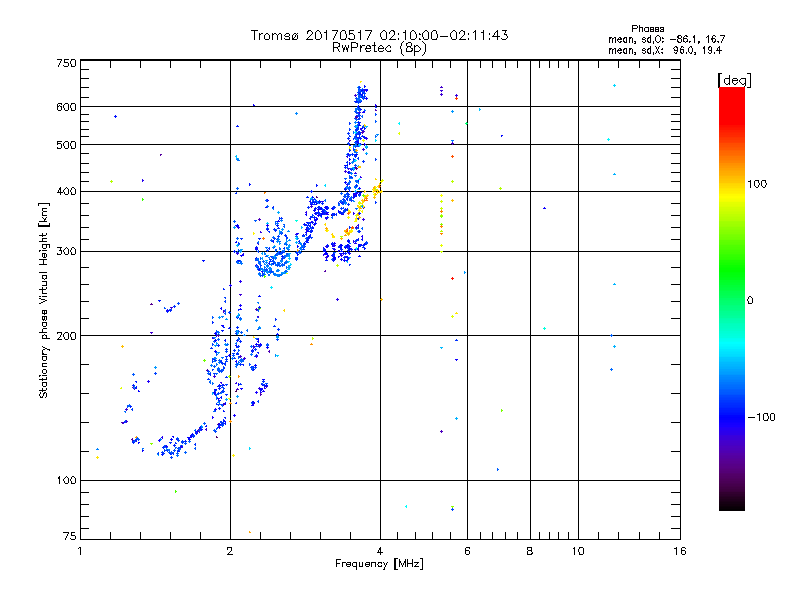
Task: Click the y-axis tick label '300'
Action: tap(66, 251)
